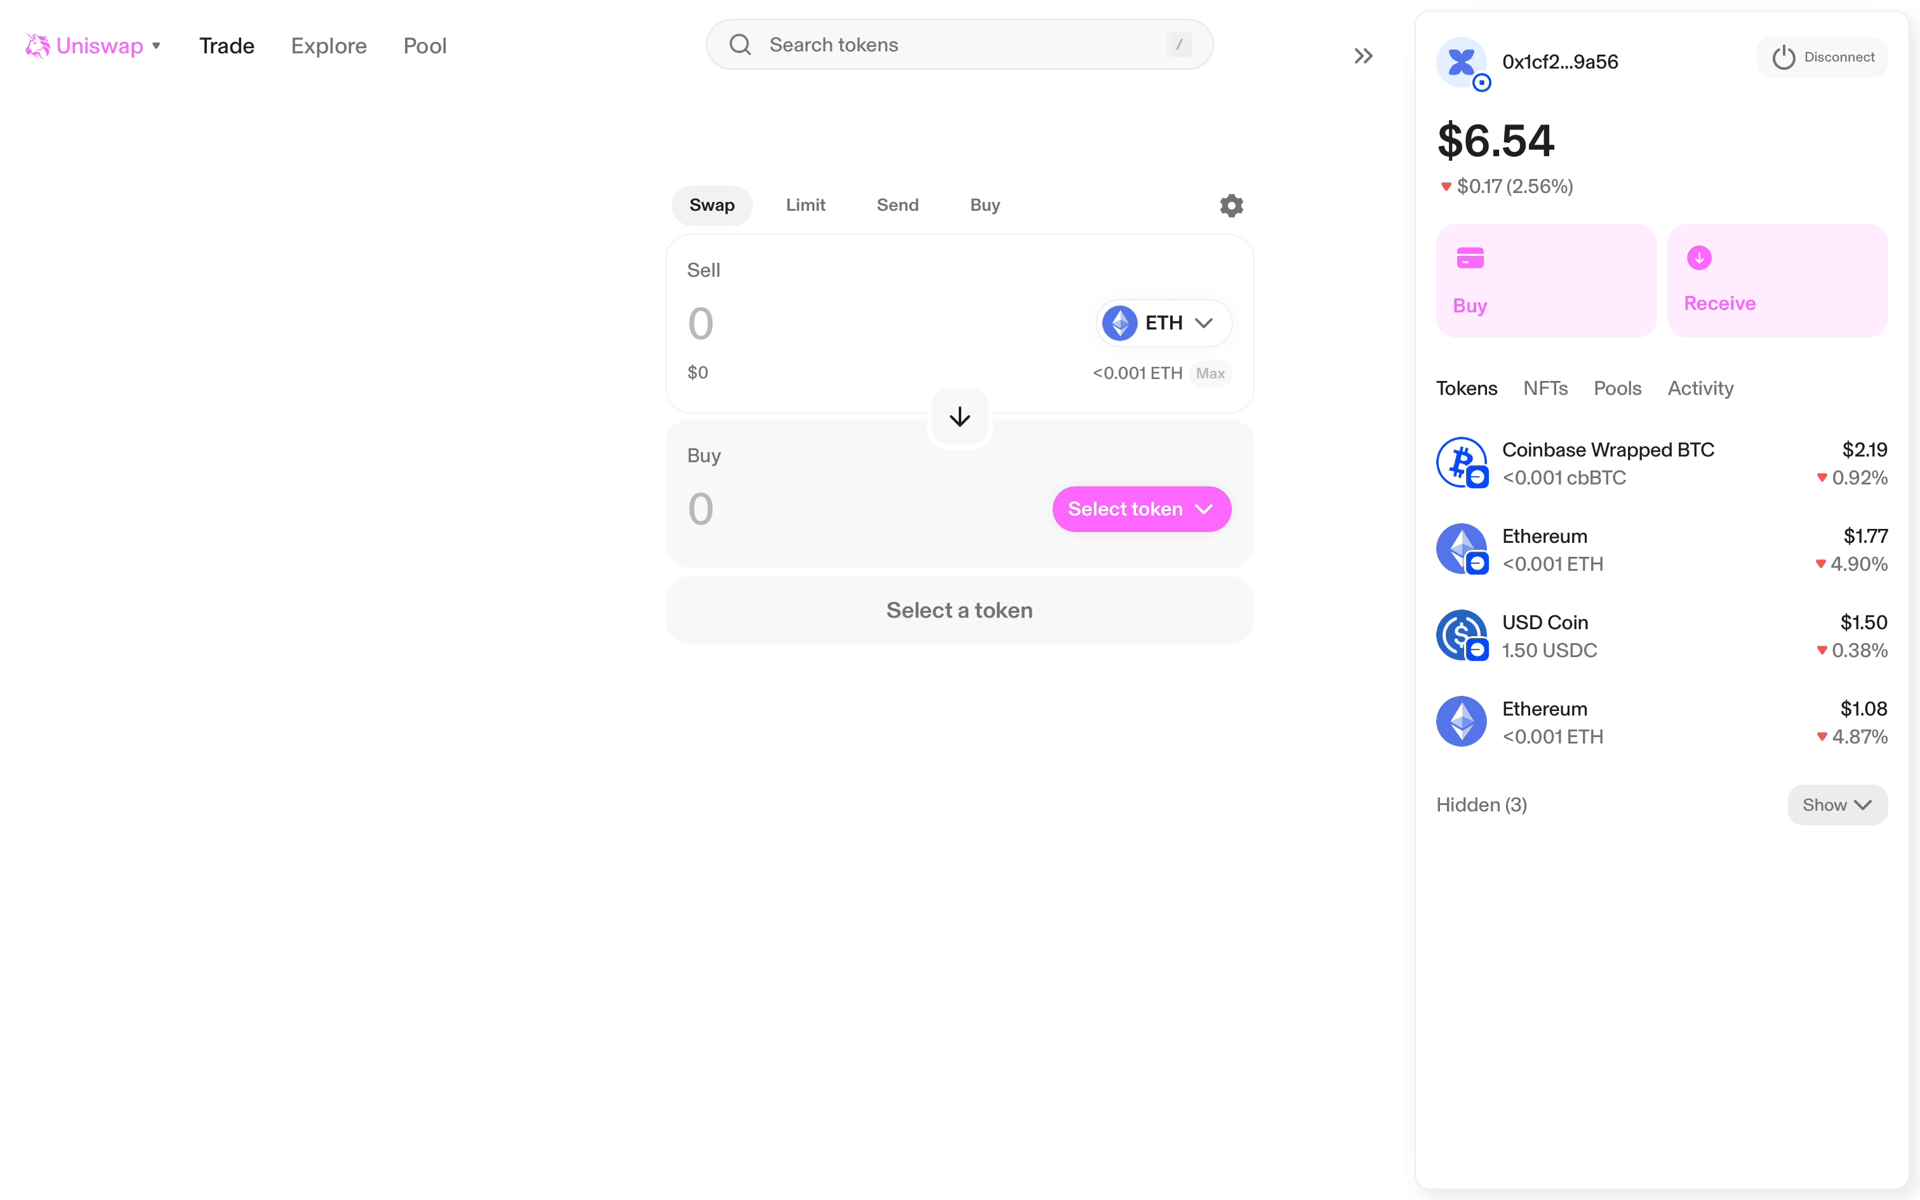Expand Hidden tokens with Show button
This screenshot has height=1200, width=1920.
[x=1837, y=805]
